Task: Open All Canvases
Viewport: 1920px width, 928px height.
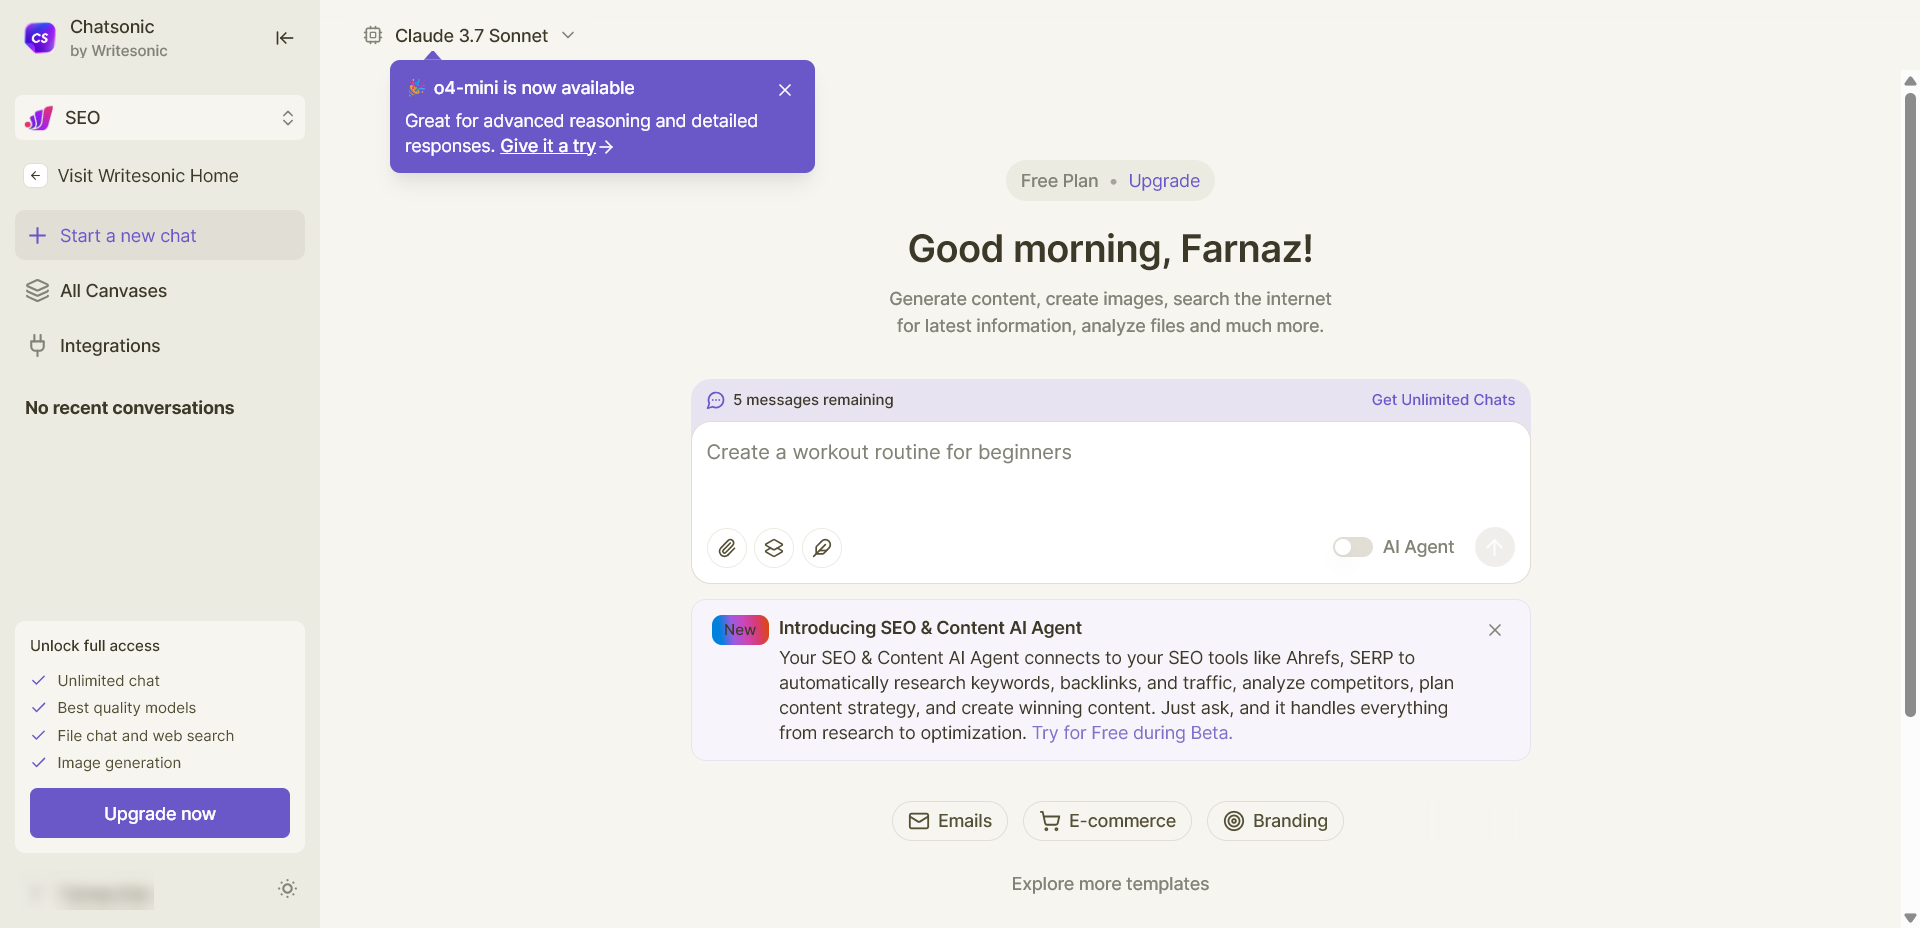Action: pyautogui.click(x=113, y=291)
